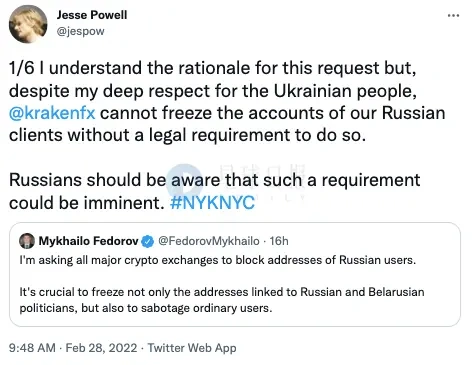This screenshot has height=365, width=472.
Task: Open Mykhailo Fedorov name in quoted tweet
Action: 88,241
